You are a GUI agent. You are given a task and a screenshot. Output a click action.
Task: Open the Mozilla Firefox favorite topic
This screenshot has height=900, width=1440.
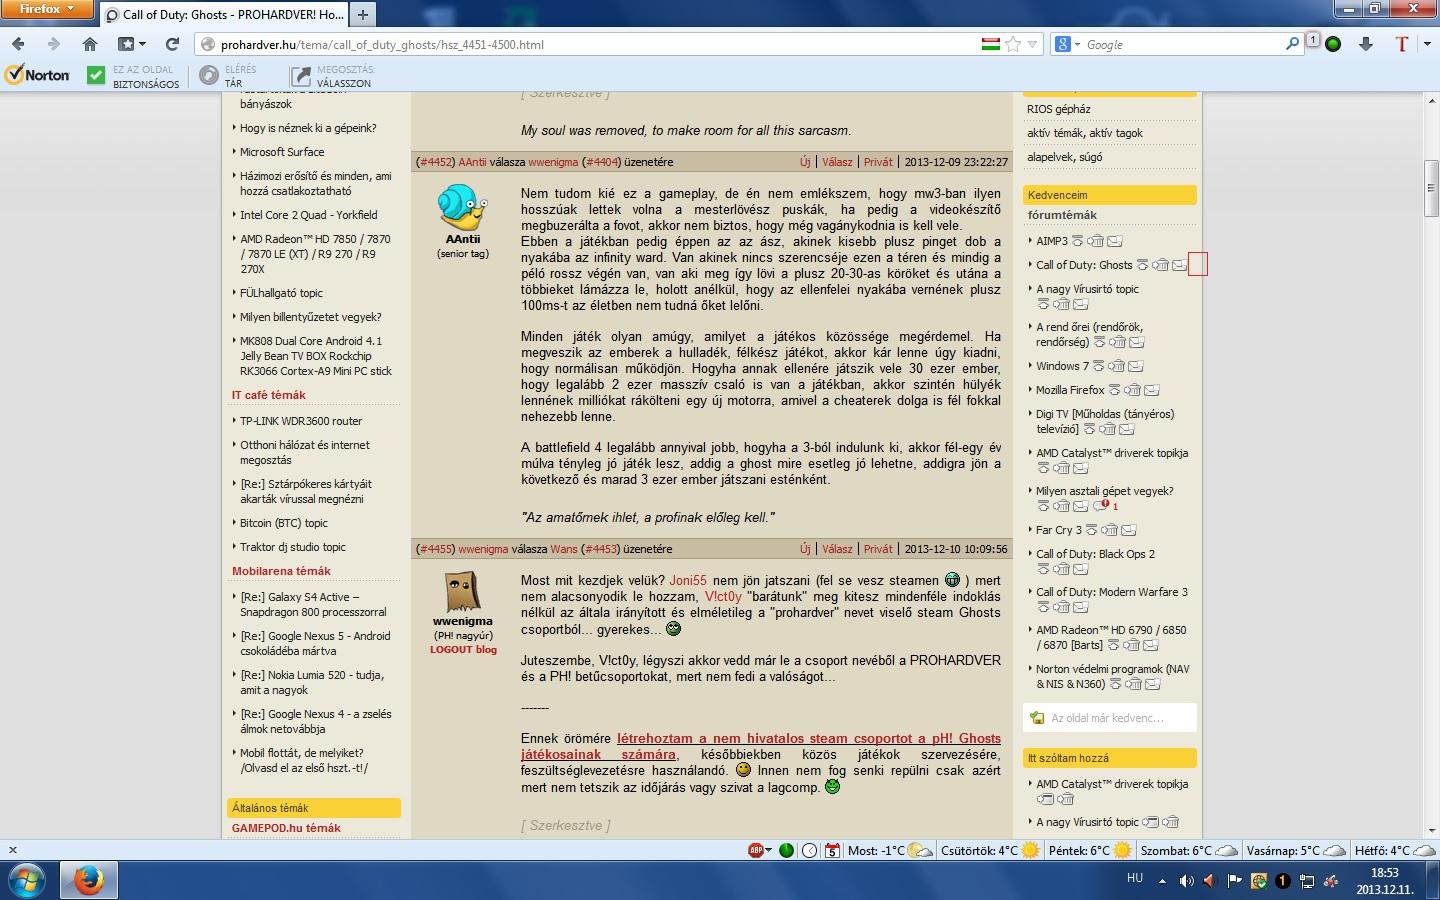tap(1070, 390)
